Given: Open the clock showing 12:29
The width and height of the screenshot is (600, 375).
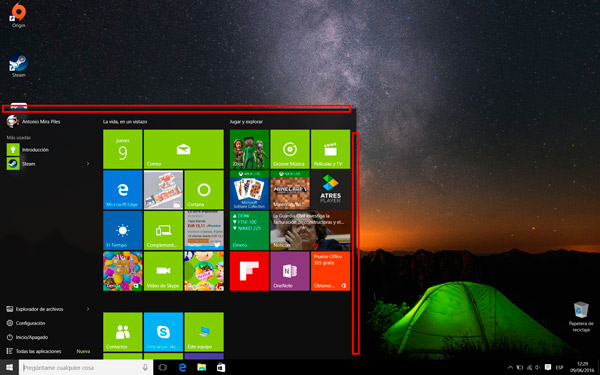Looking at the screenshot, I should [582, 367].
